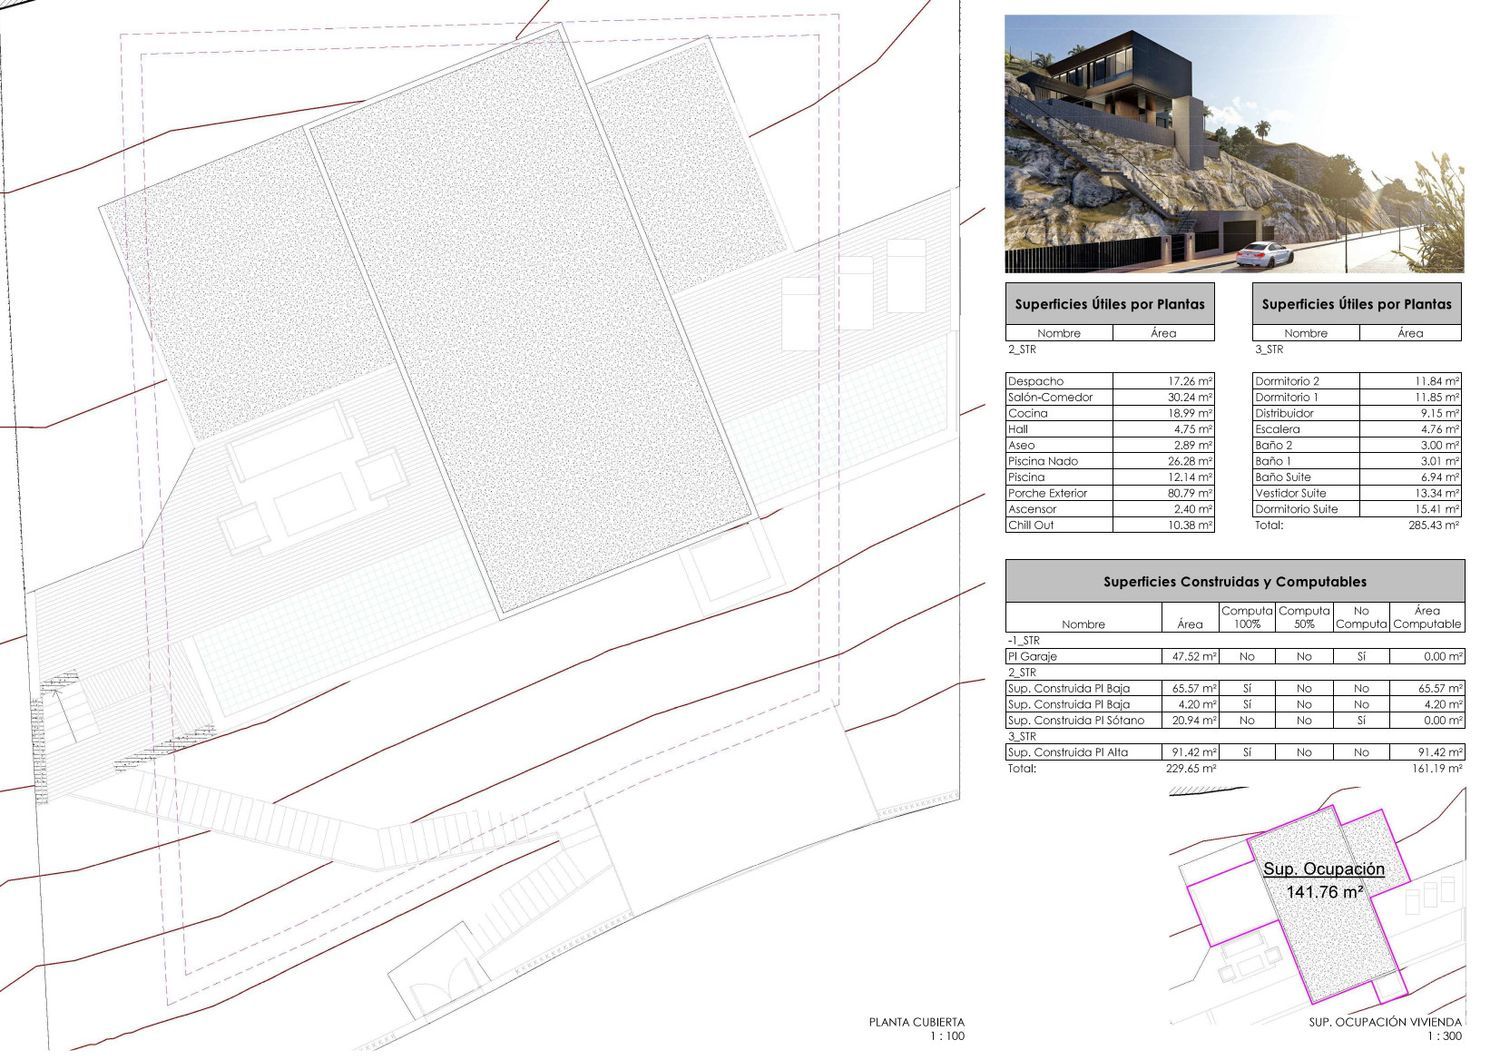
Task: Click the Dormitorio Suite name cell
Action: point(1305,509)
